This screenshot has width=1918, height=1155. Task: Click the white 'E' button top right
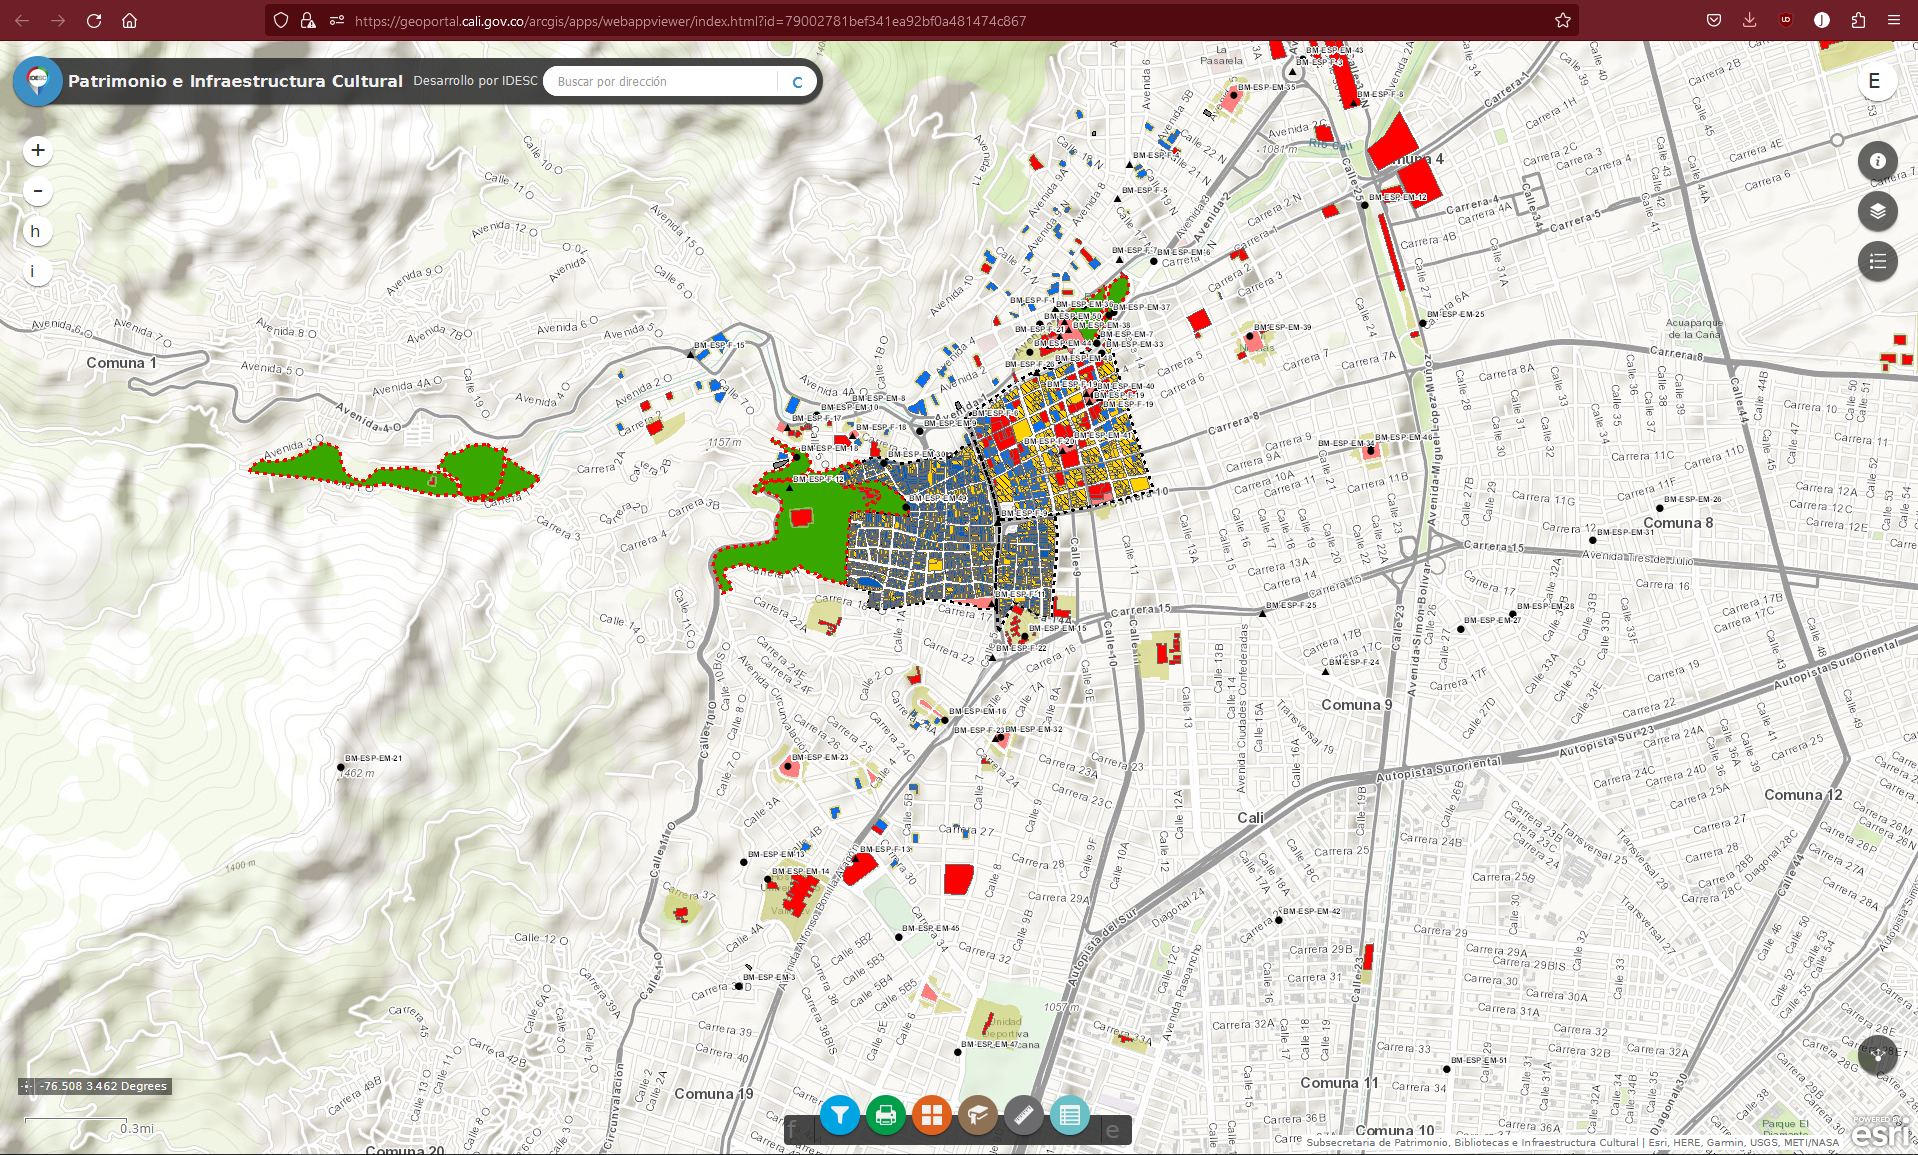point(1875,81)
